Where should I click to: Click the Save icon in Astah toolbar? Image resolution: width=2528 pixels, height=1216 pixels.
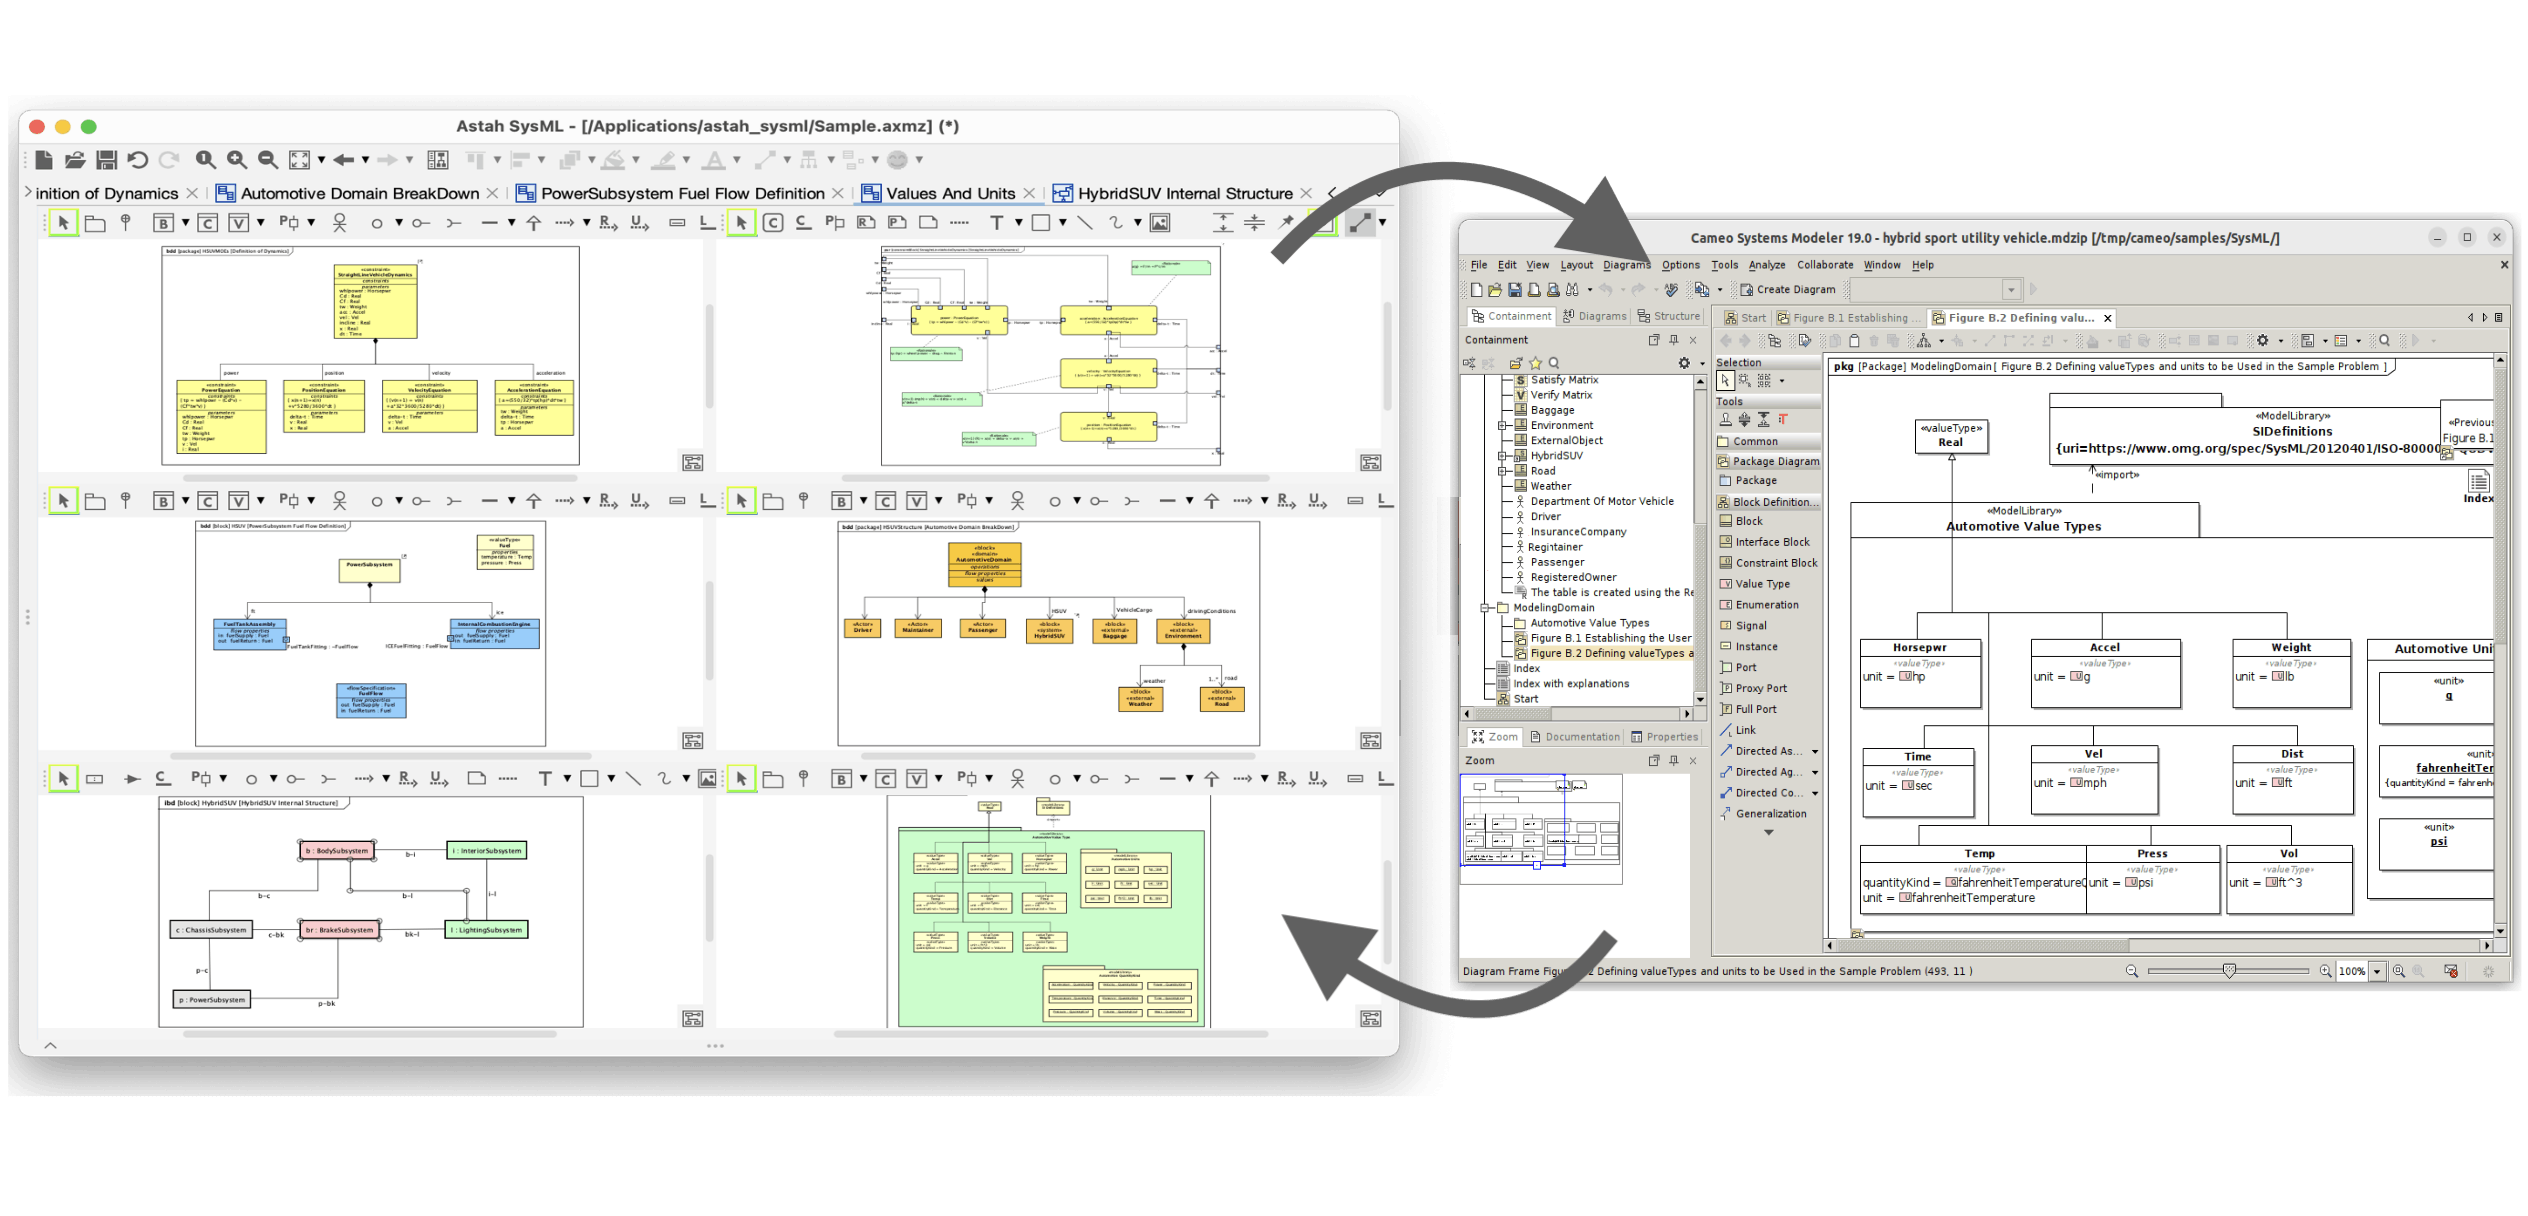106,160
